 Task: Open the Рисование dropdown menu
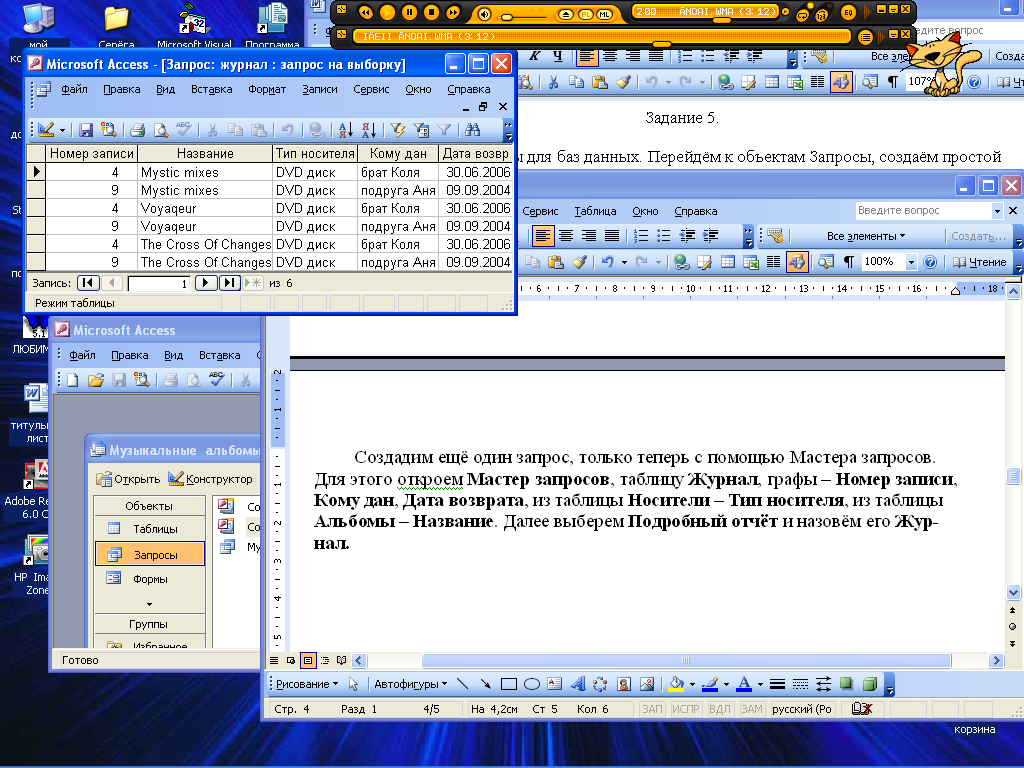click(307, 684)
